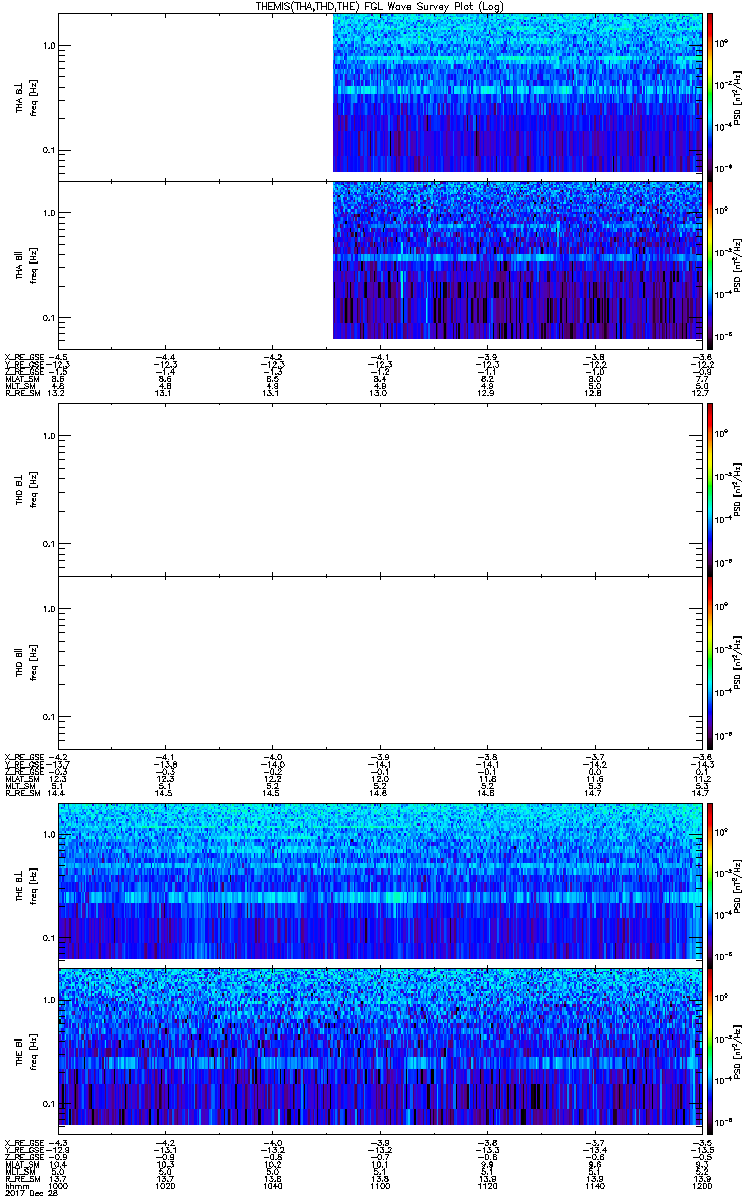Click the hhmm row label

pos(15,1185)
